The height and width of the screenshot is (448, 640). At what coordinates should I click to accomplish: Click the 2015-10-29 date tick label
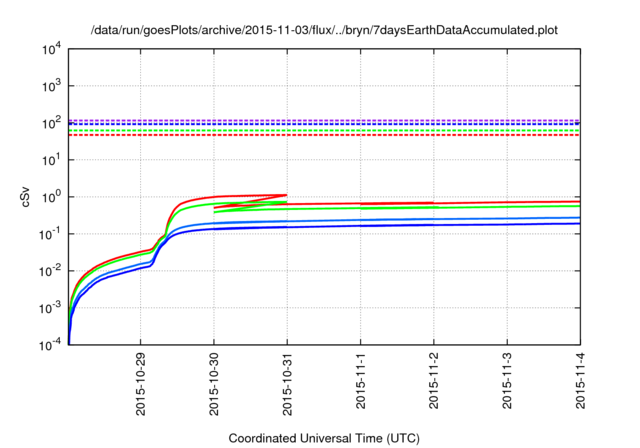[140, 384]
